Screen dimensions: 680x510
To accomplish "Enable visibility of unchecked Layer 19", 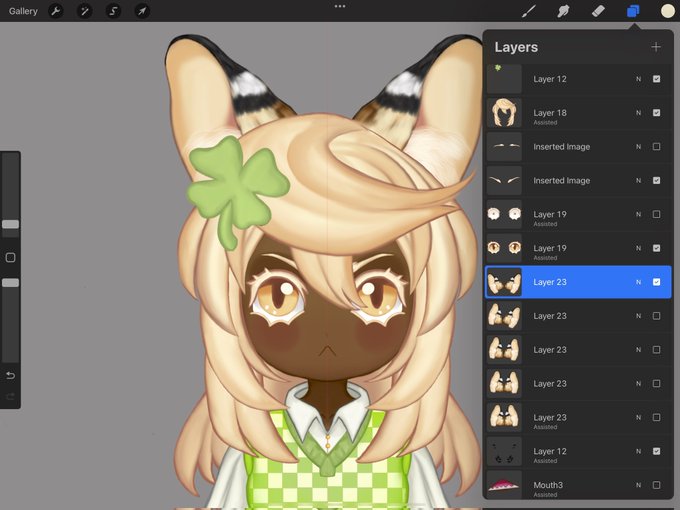I will (x=657, y=214).
